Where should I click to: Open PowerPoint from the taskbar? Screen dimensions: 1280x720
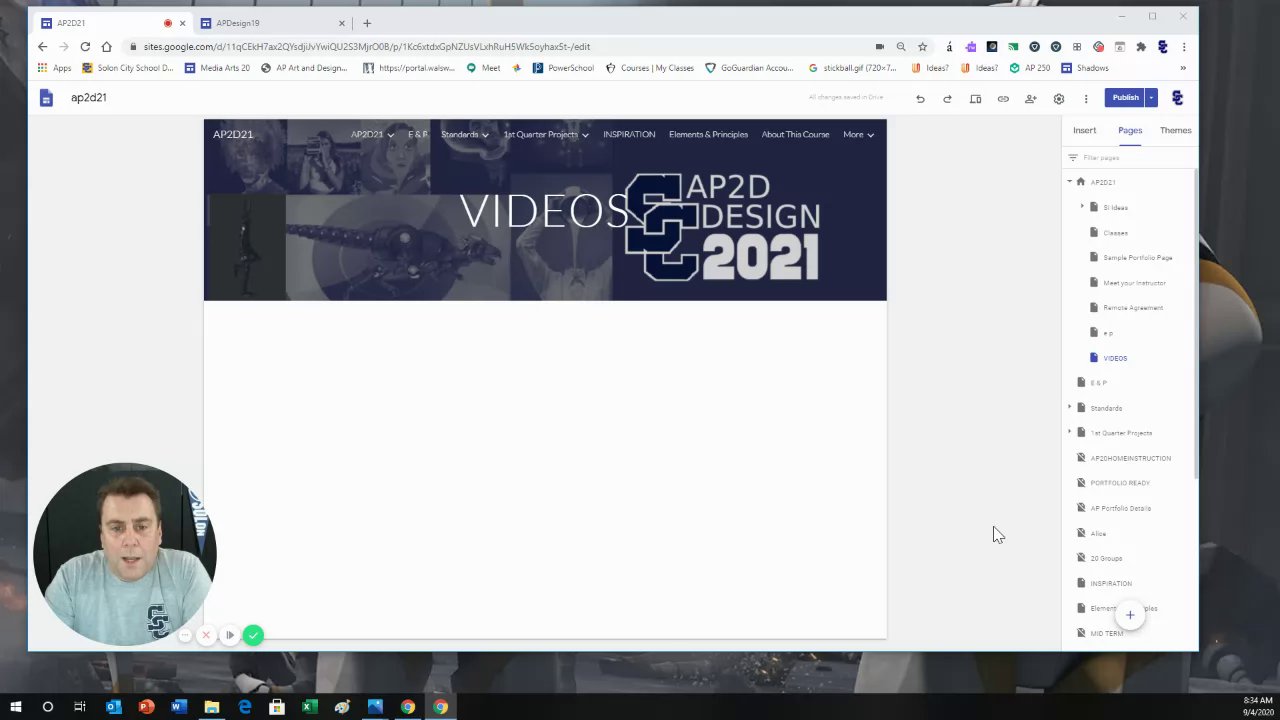pos(146,707)
